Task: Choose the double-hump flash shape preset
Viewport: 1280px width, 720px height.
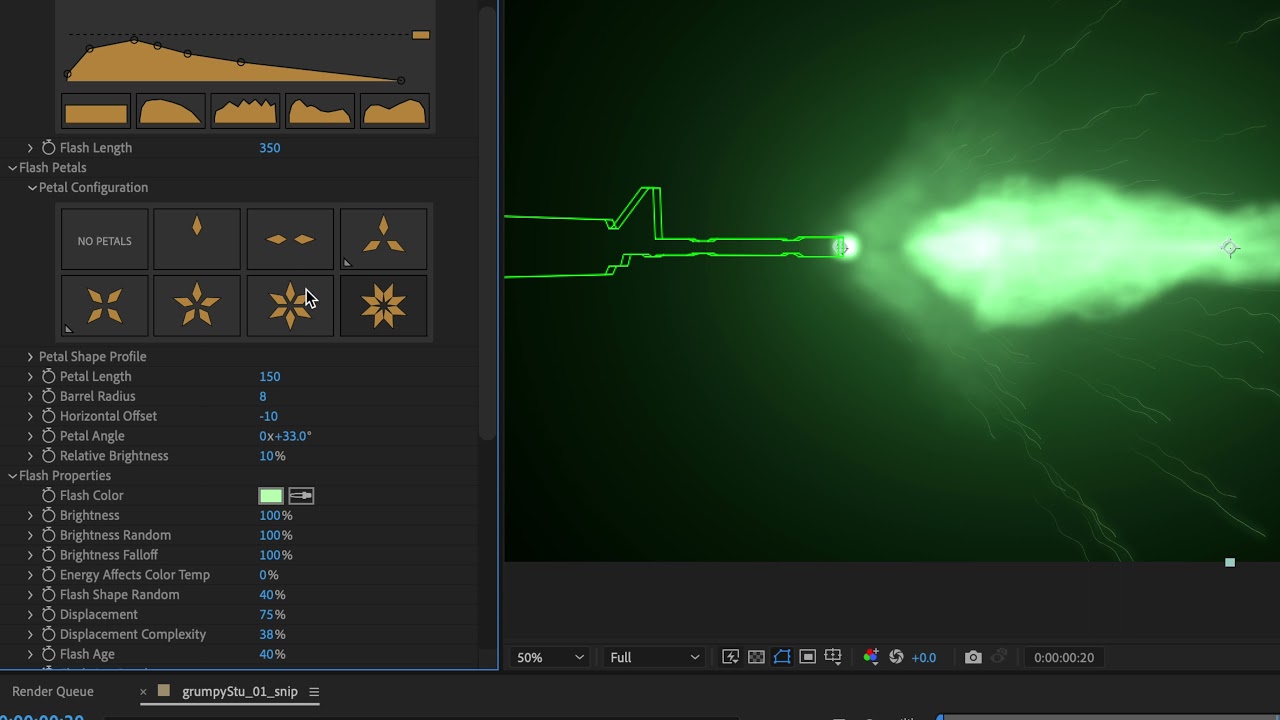Action: click(x=395, y=111)
